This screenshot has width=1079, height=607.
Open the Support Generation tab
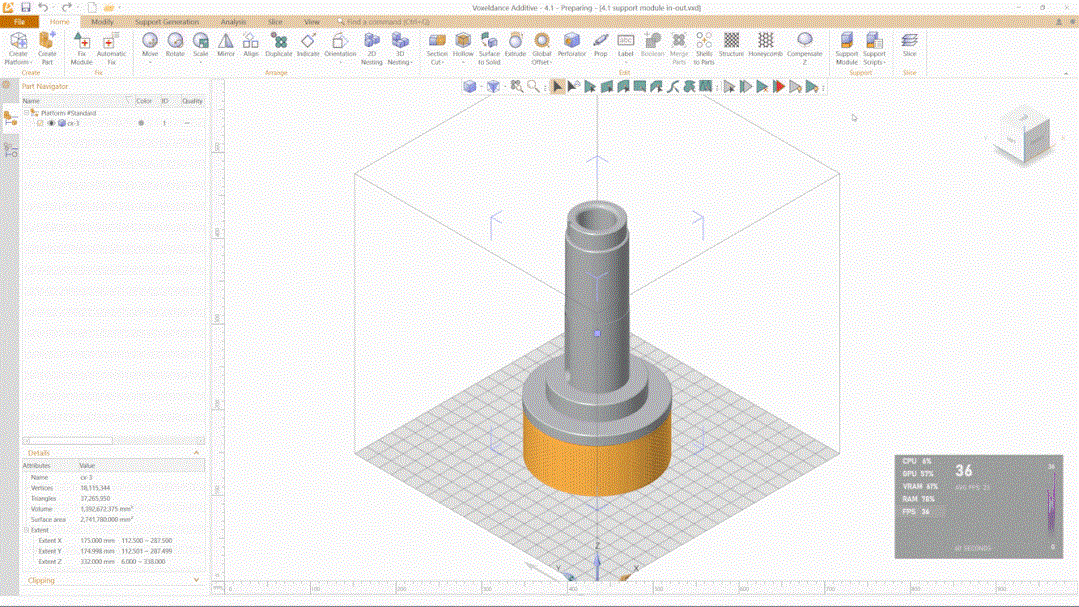click(167, 22)
